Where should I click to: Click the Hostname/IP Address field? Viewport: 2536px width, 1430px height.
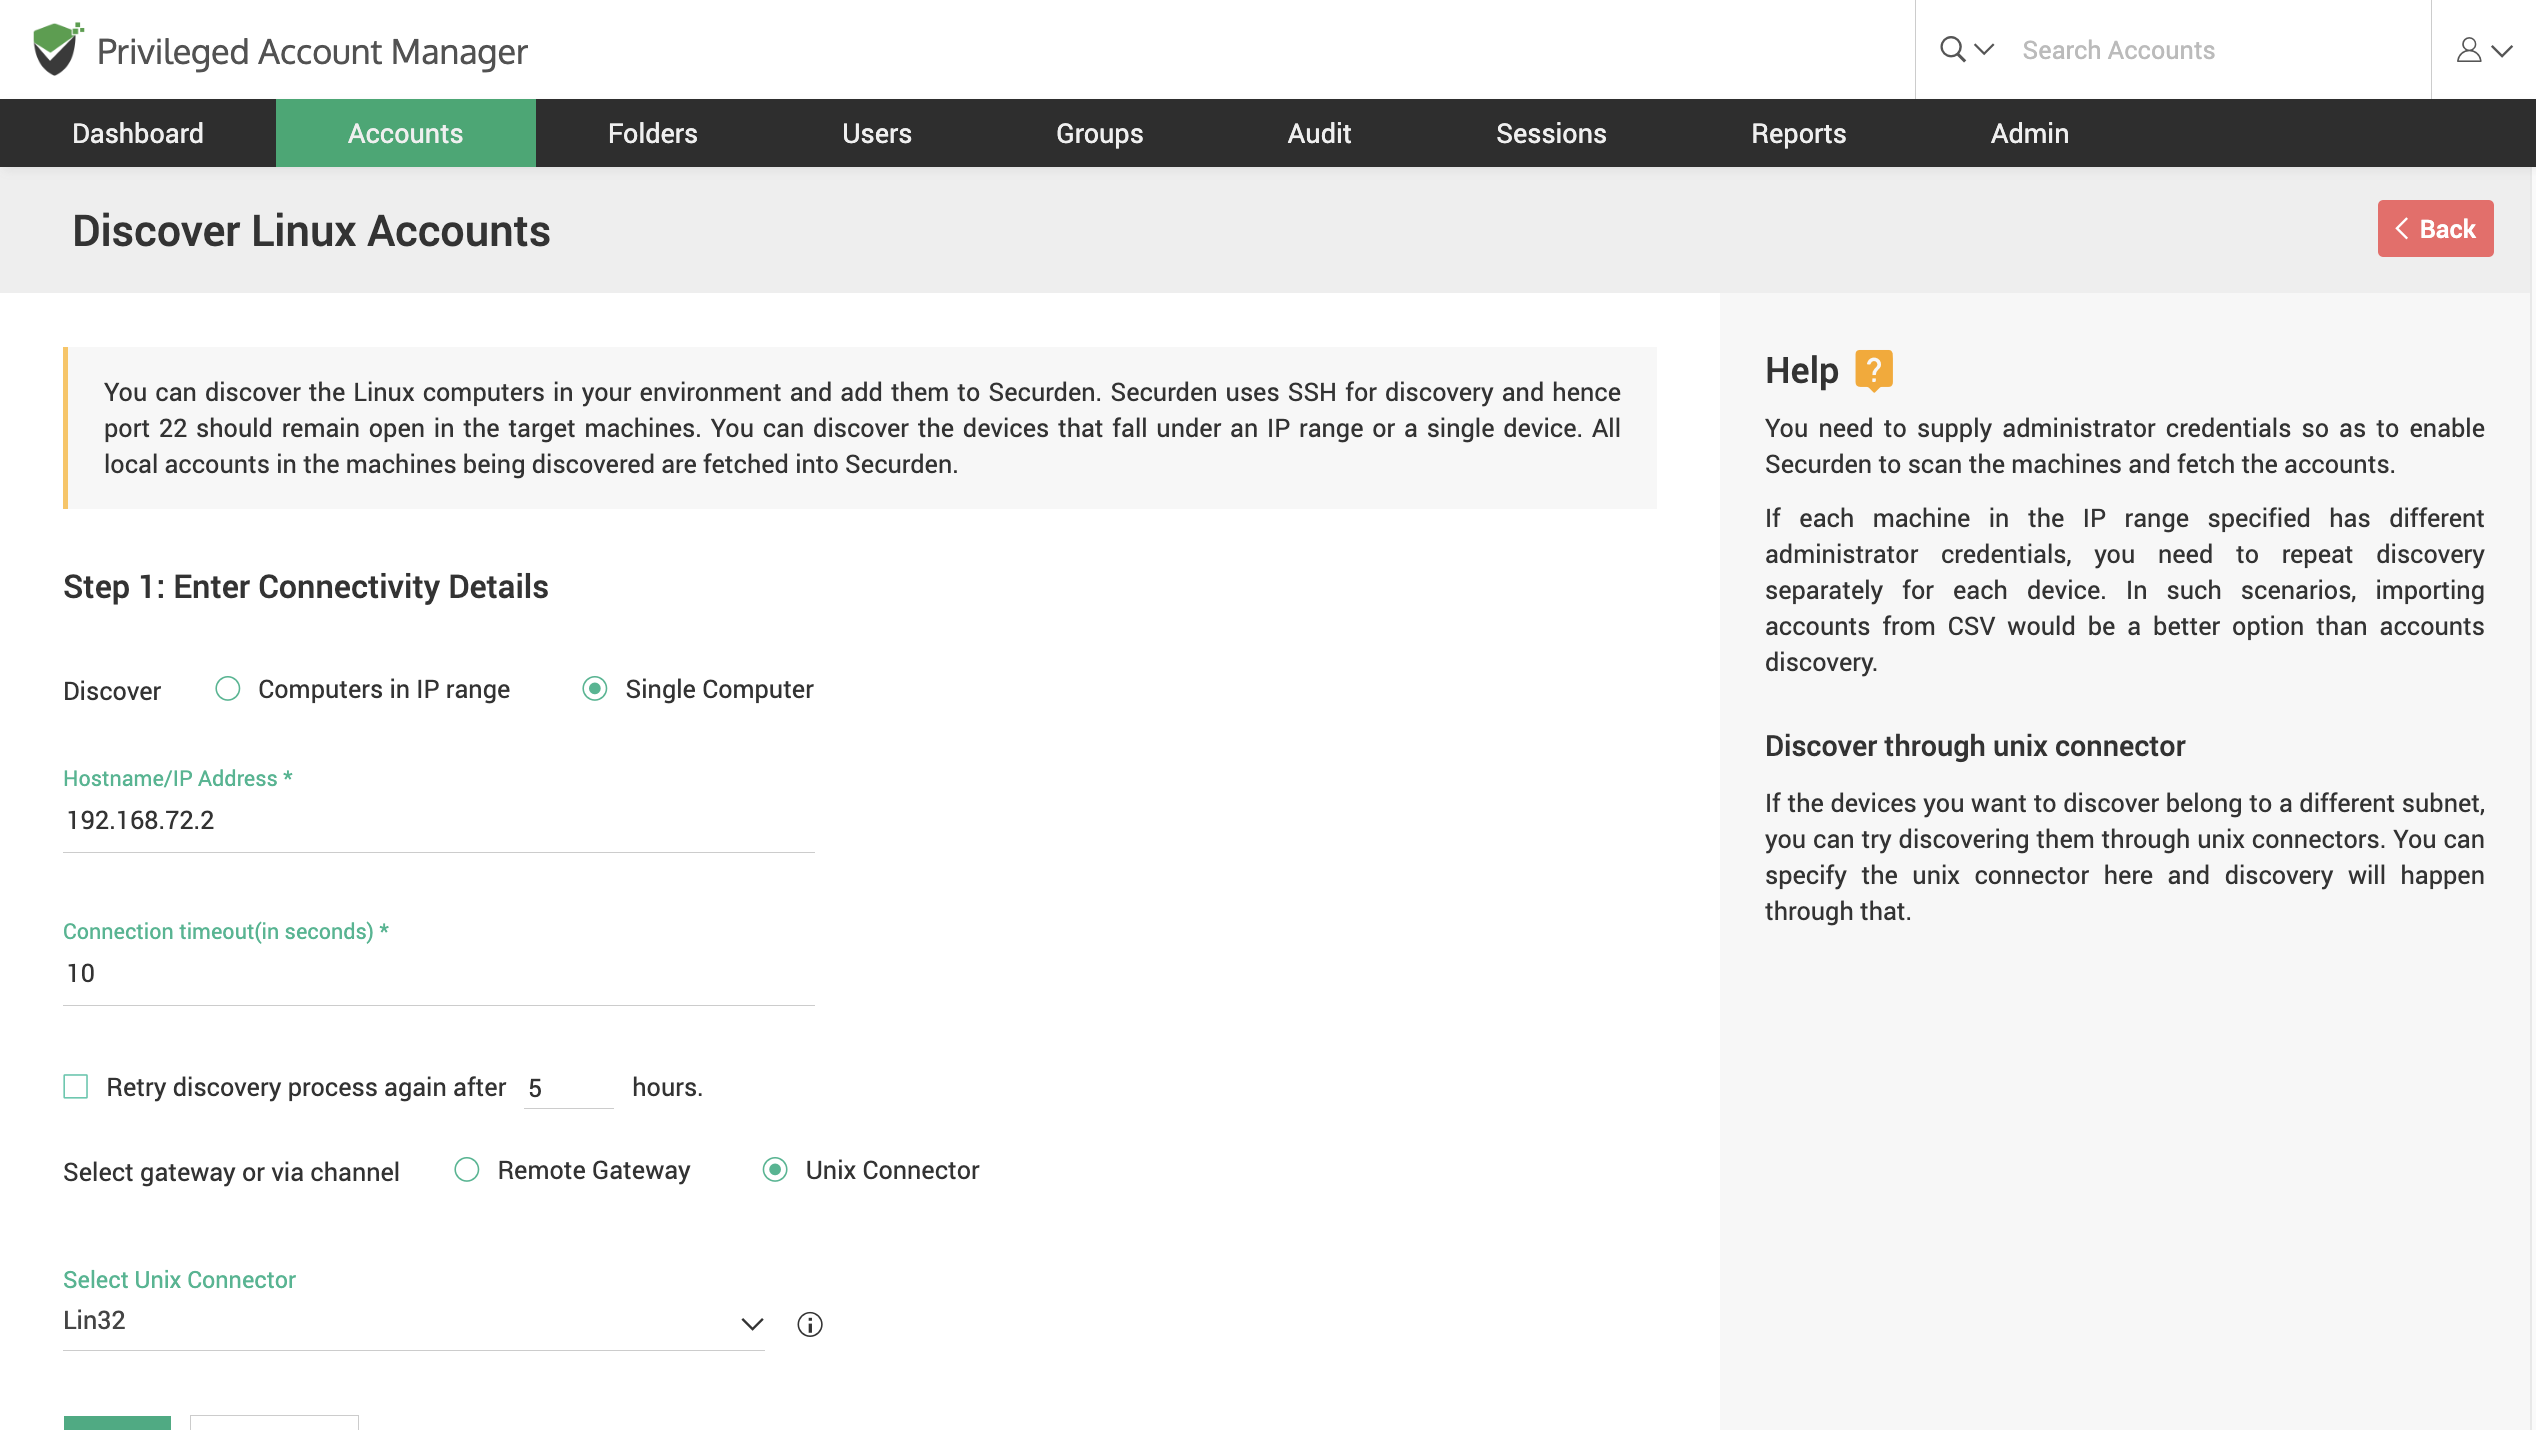(439, 821)
